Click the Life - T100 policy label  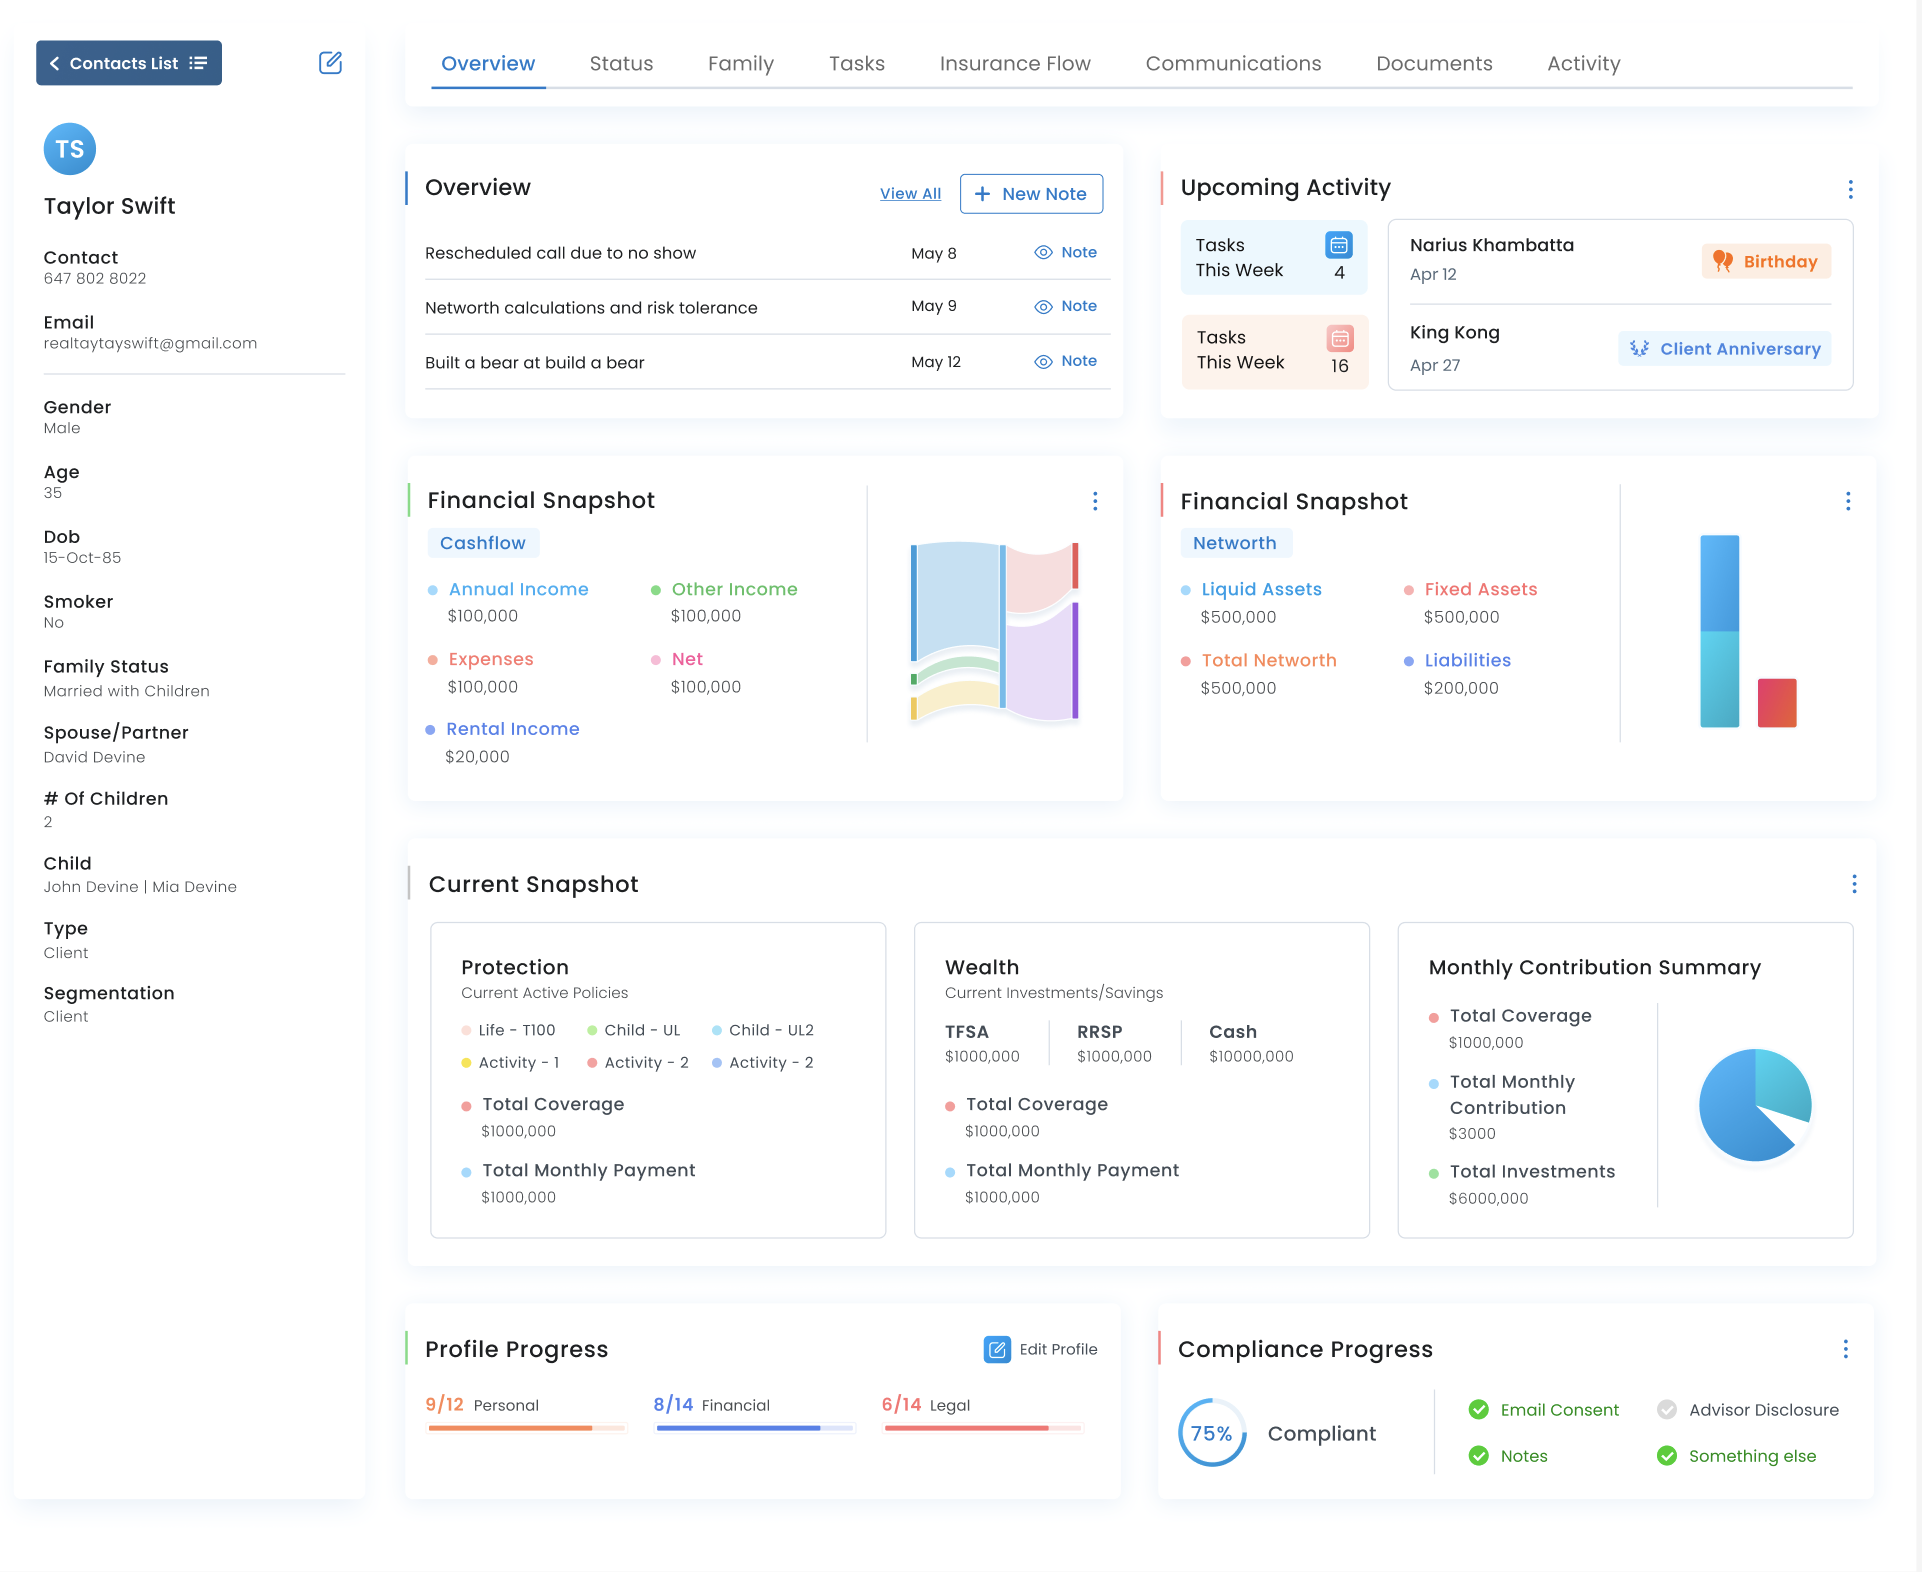517,1030
